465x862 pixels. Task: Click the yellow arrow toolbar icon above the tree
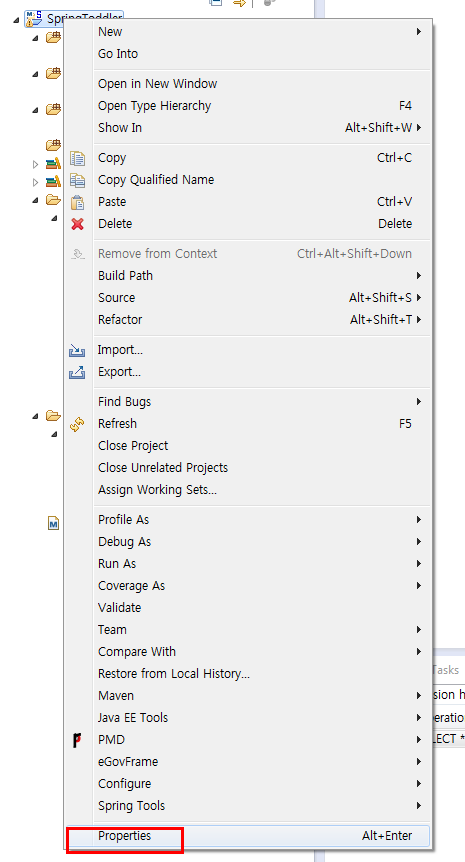point(239,3)
